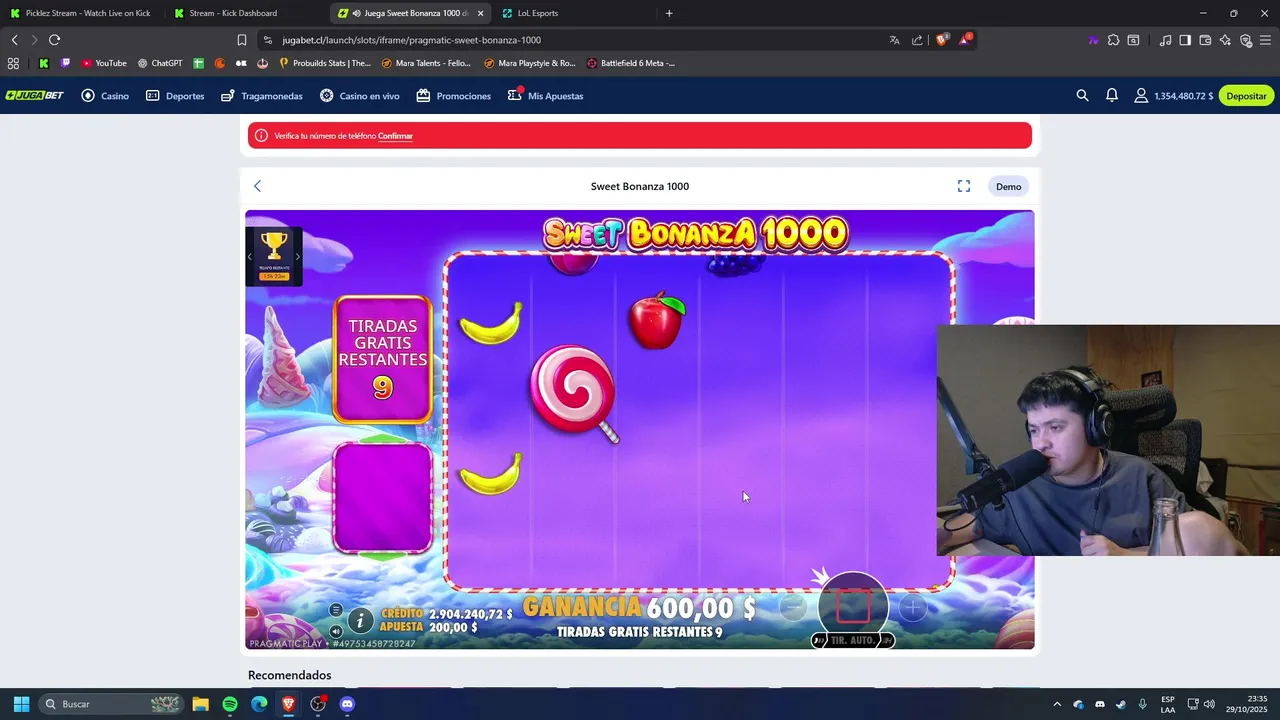Screen dimensions: 1280x720
Task: Open the browser main hamburger menu
Action: pyautogui.click(x=1266, y=40)
